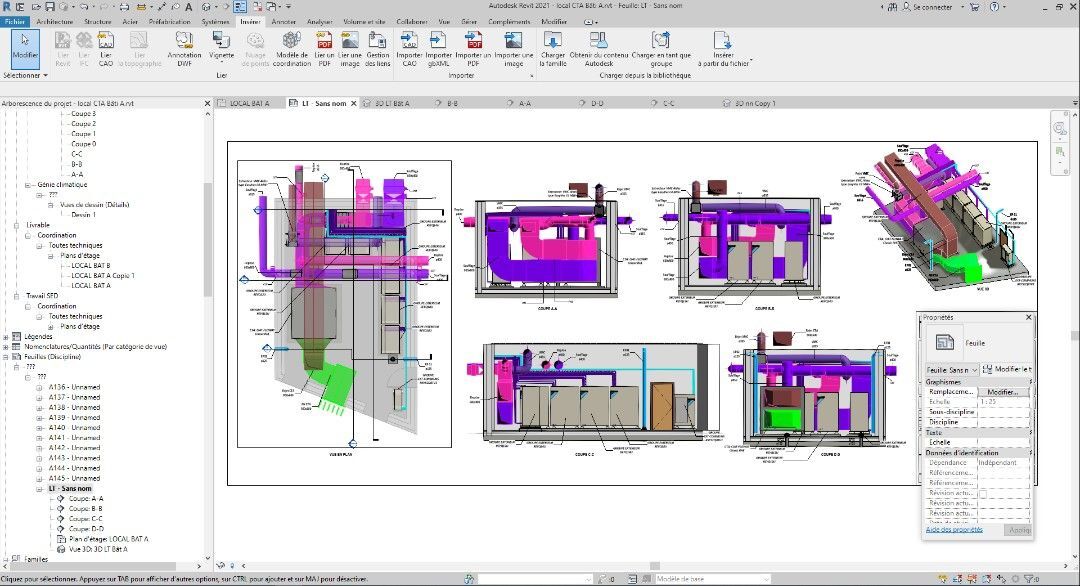
Task: Collapse the Feuilles (Discipline) node
Action: point(7,356)
